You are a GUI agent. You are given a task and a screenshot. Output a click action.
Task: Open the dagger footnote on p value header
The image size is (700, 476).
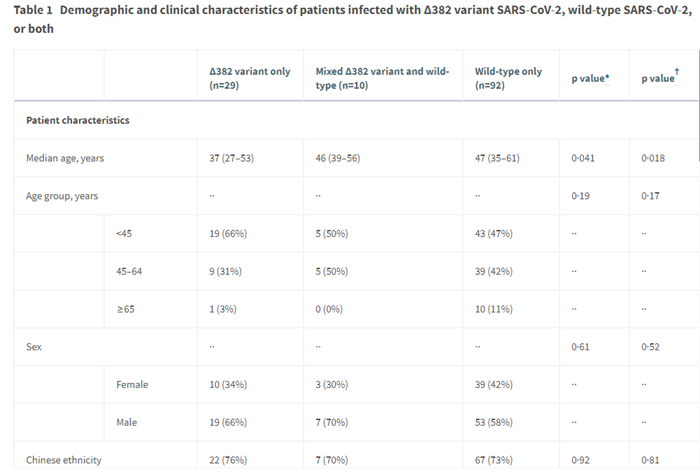(676, 75)
